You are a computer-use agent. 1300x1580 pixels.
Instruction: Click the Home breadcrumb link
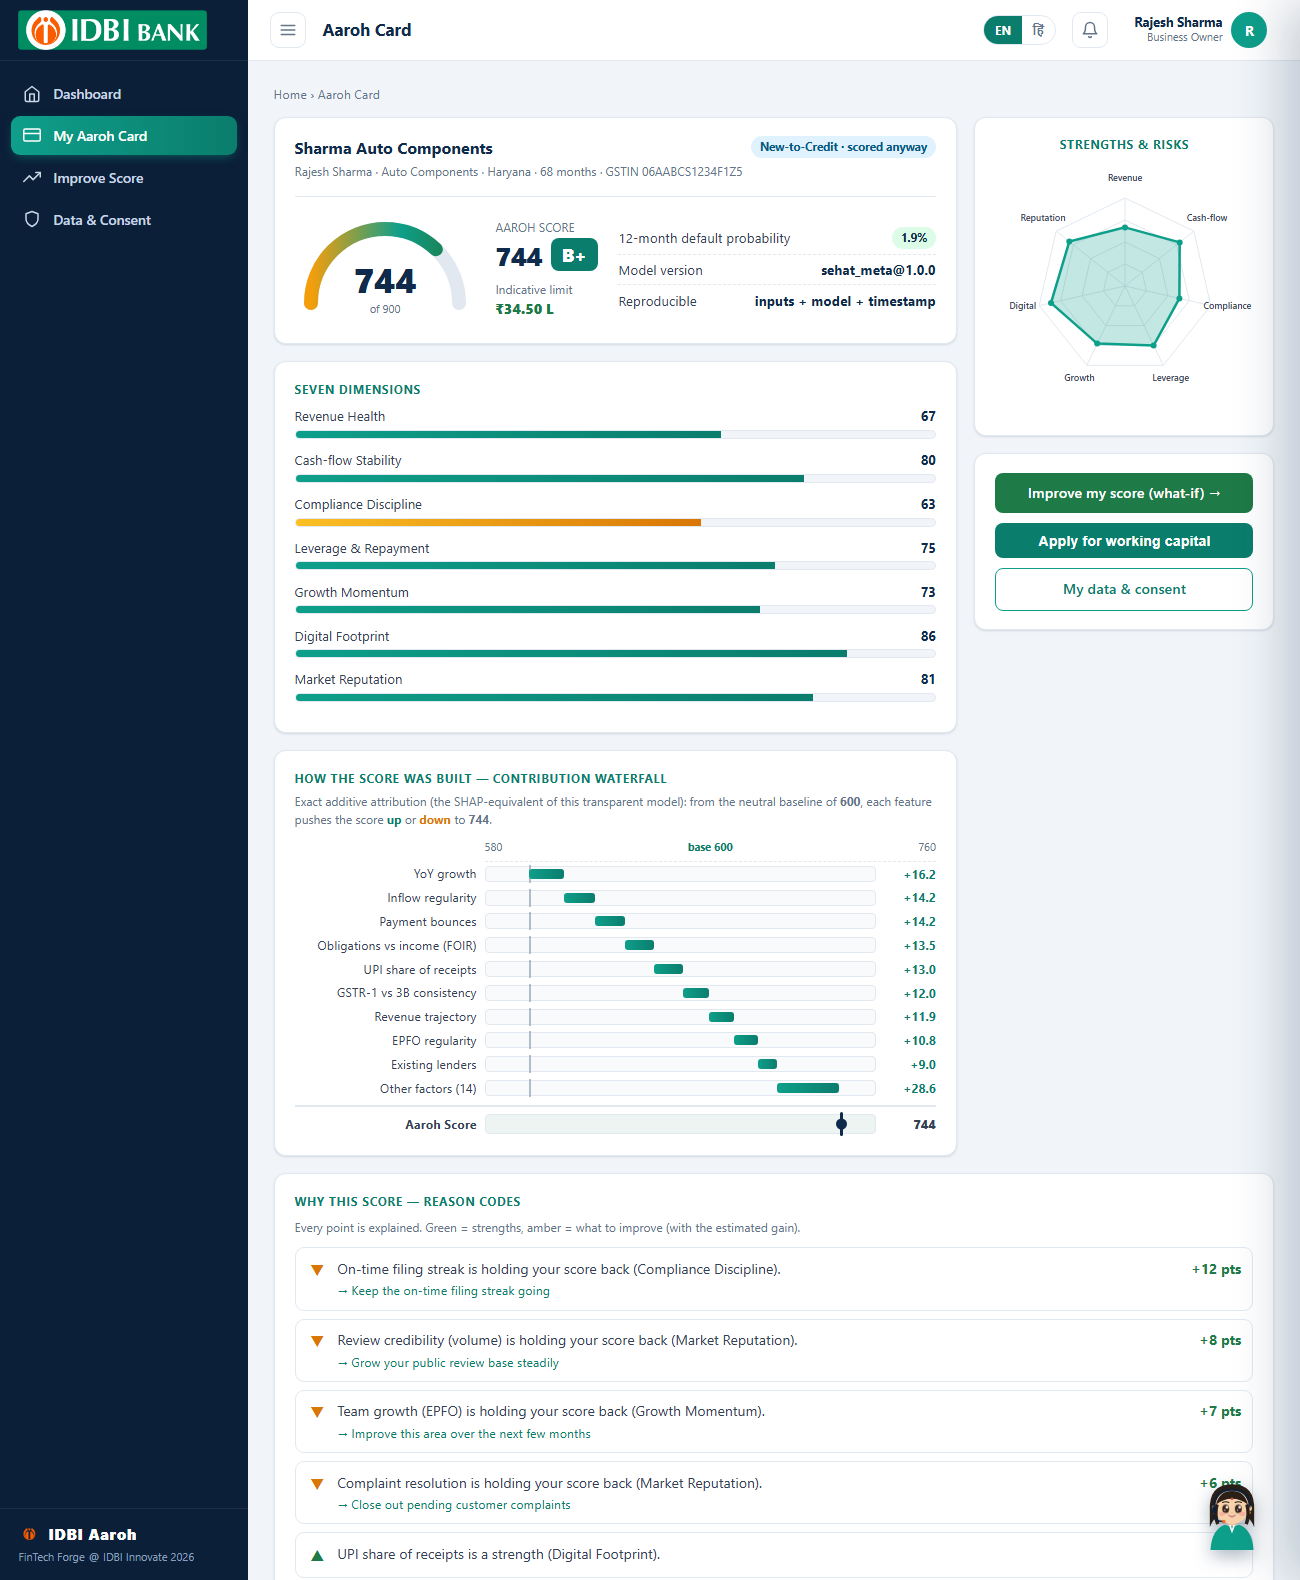click(290, 95)
